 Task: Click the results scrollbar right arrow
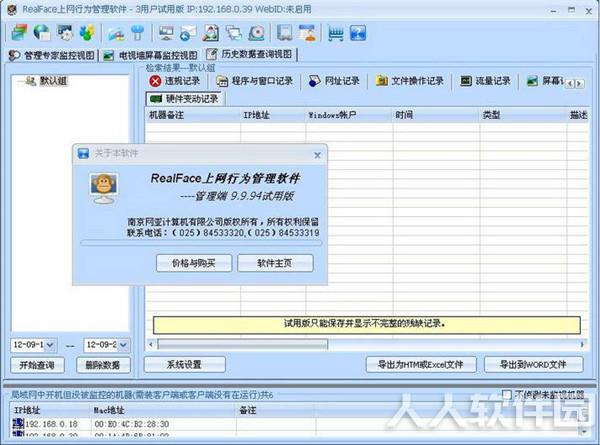(x=581, y=344)
